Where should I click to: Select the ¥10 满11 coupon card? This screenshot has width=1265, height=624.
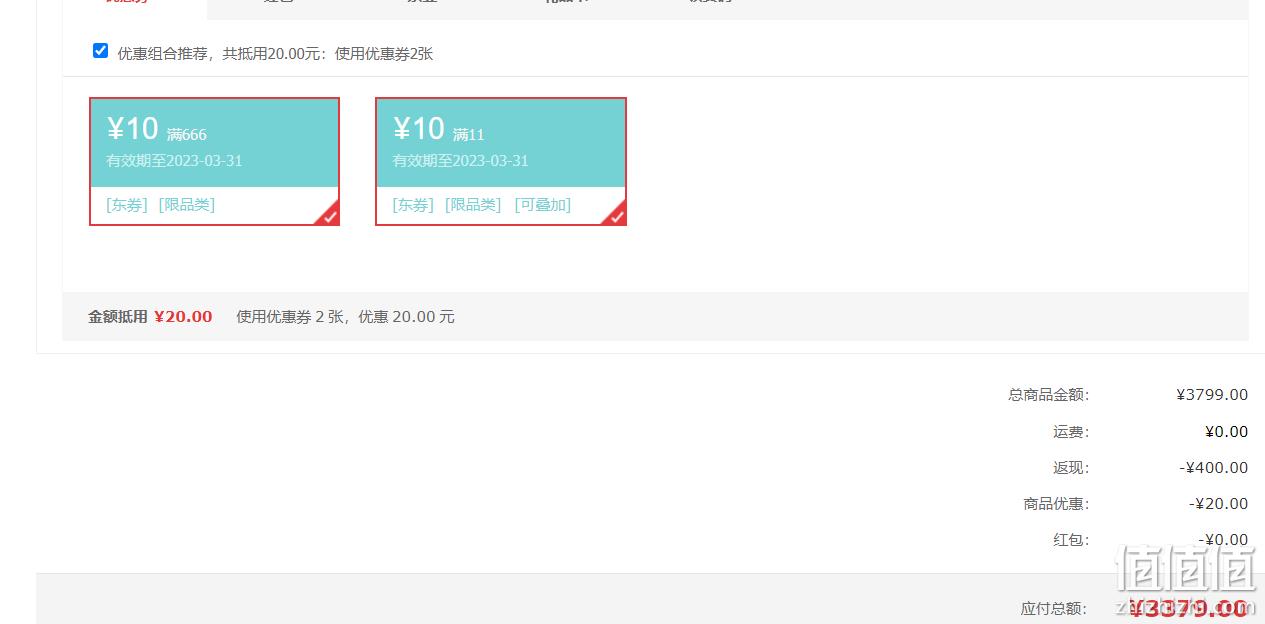tap(501, 161)
